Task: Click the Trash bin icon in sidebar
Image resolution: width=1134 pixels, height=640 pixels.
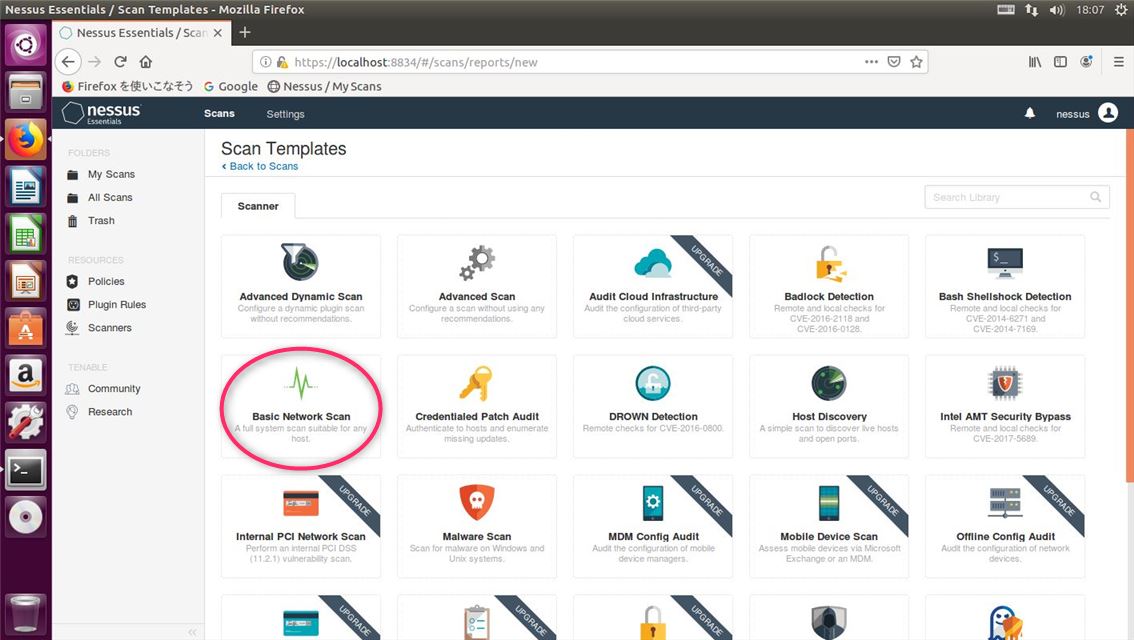Action: coord(72,221)
